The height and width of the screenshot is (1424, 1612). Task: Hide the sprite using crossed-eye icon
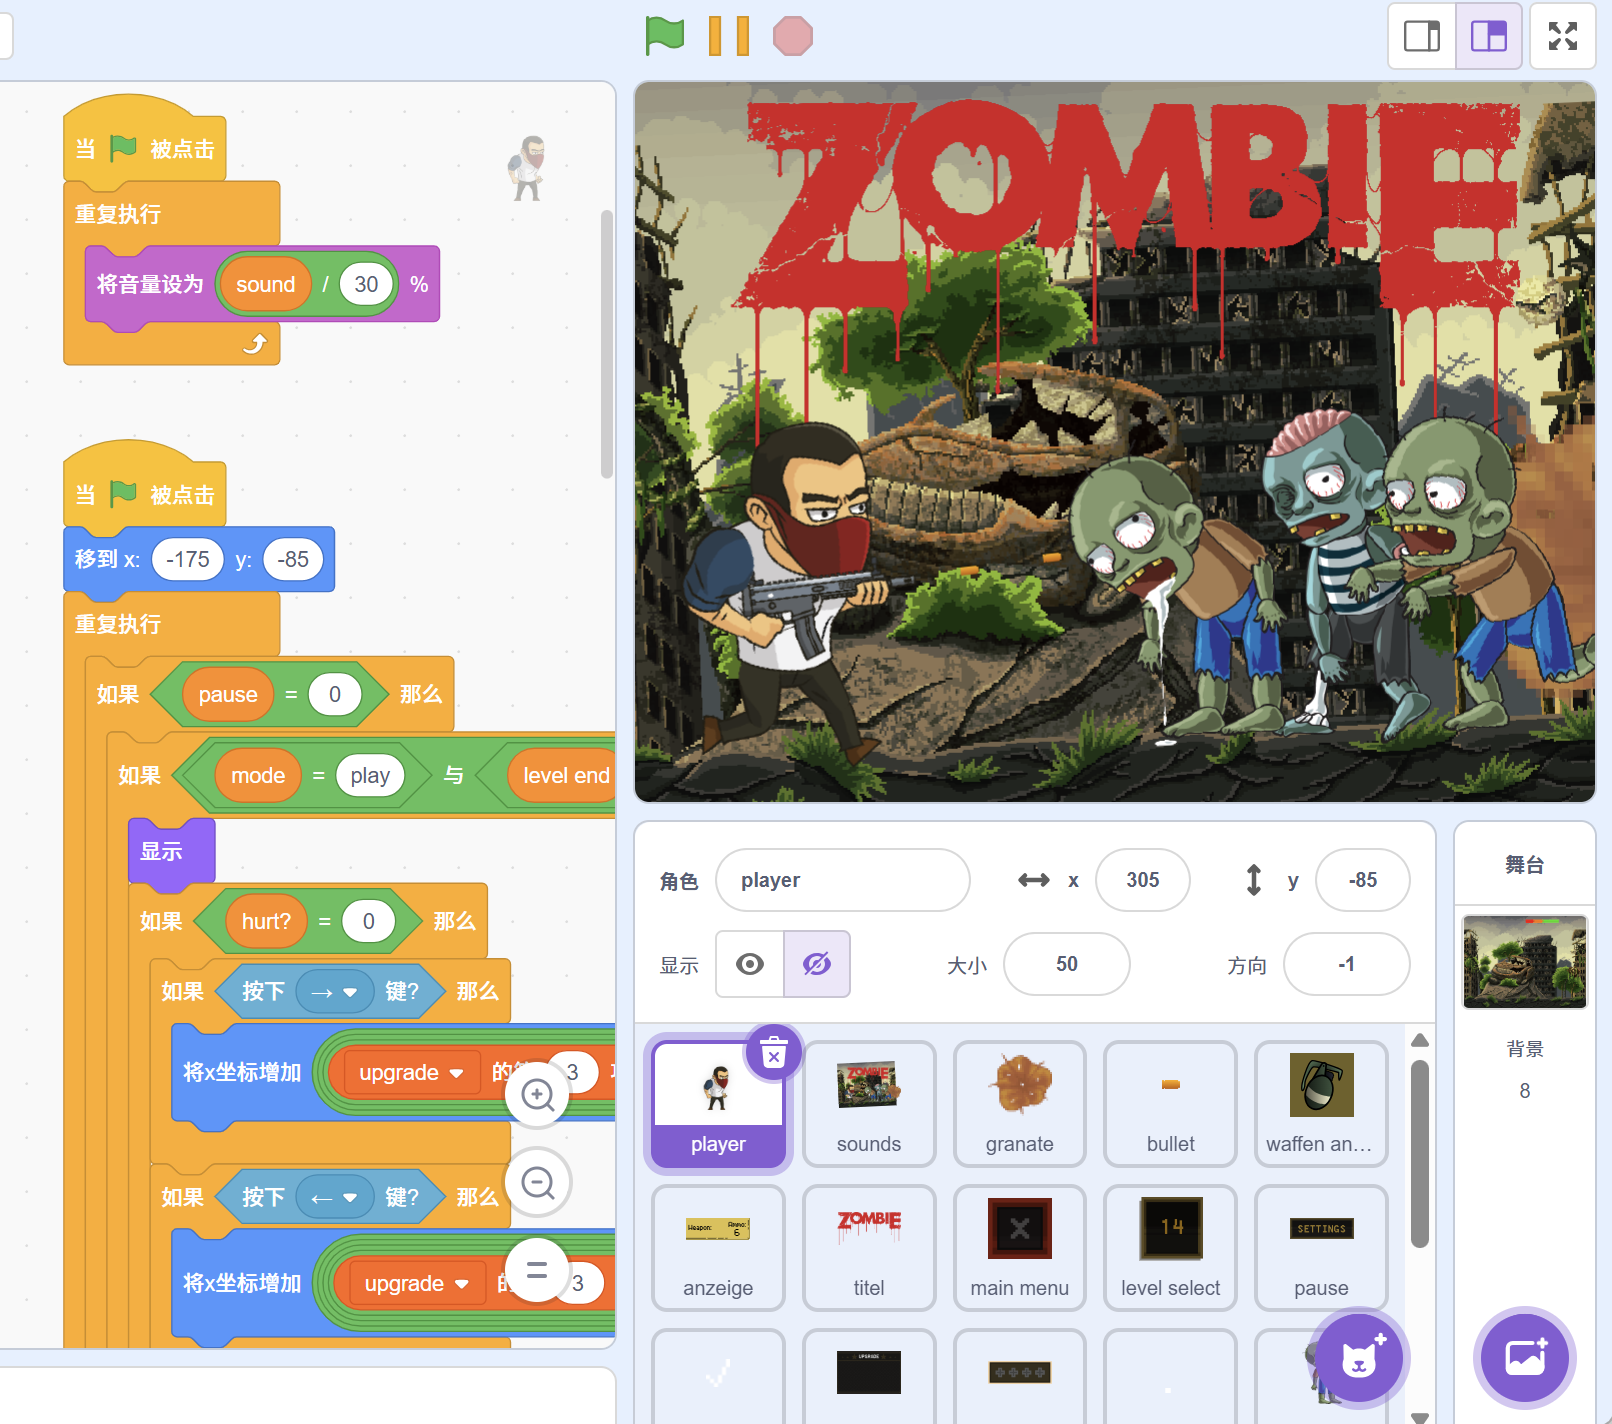[x=817, y=964]
